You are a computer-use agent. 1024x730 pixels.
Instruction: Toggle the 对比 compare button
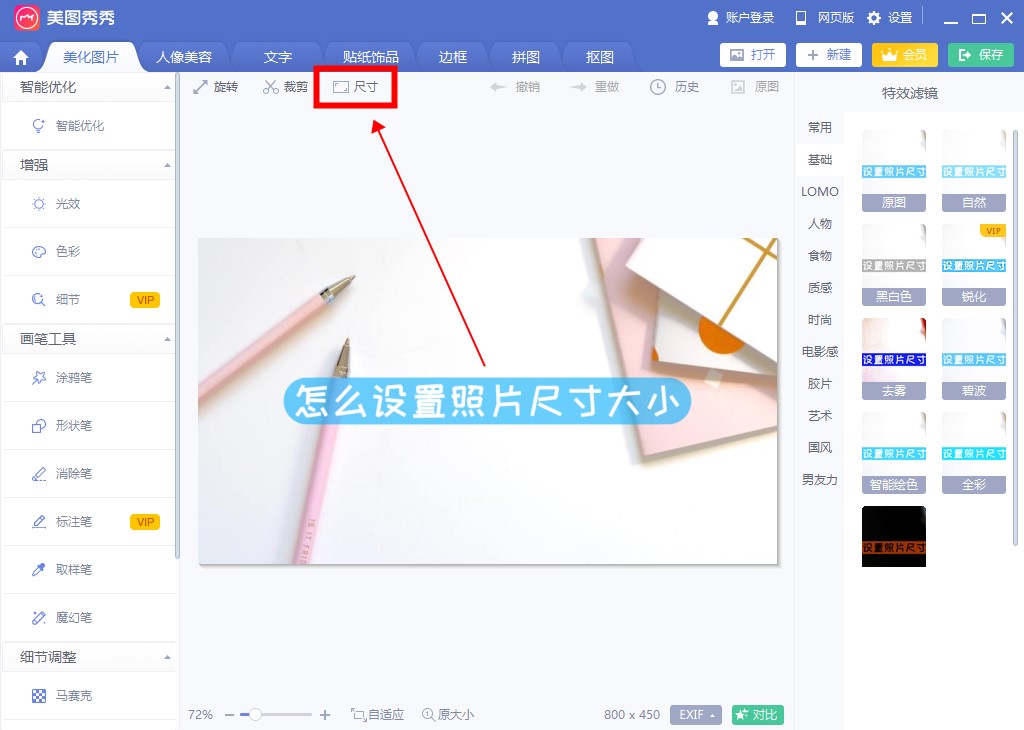[757, 715]
